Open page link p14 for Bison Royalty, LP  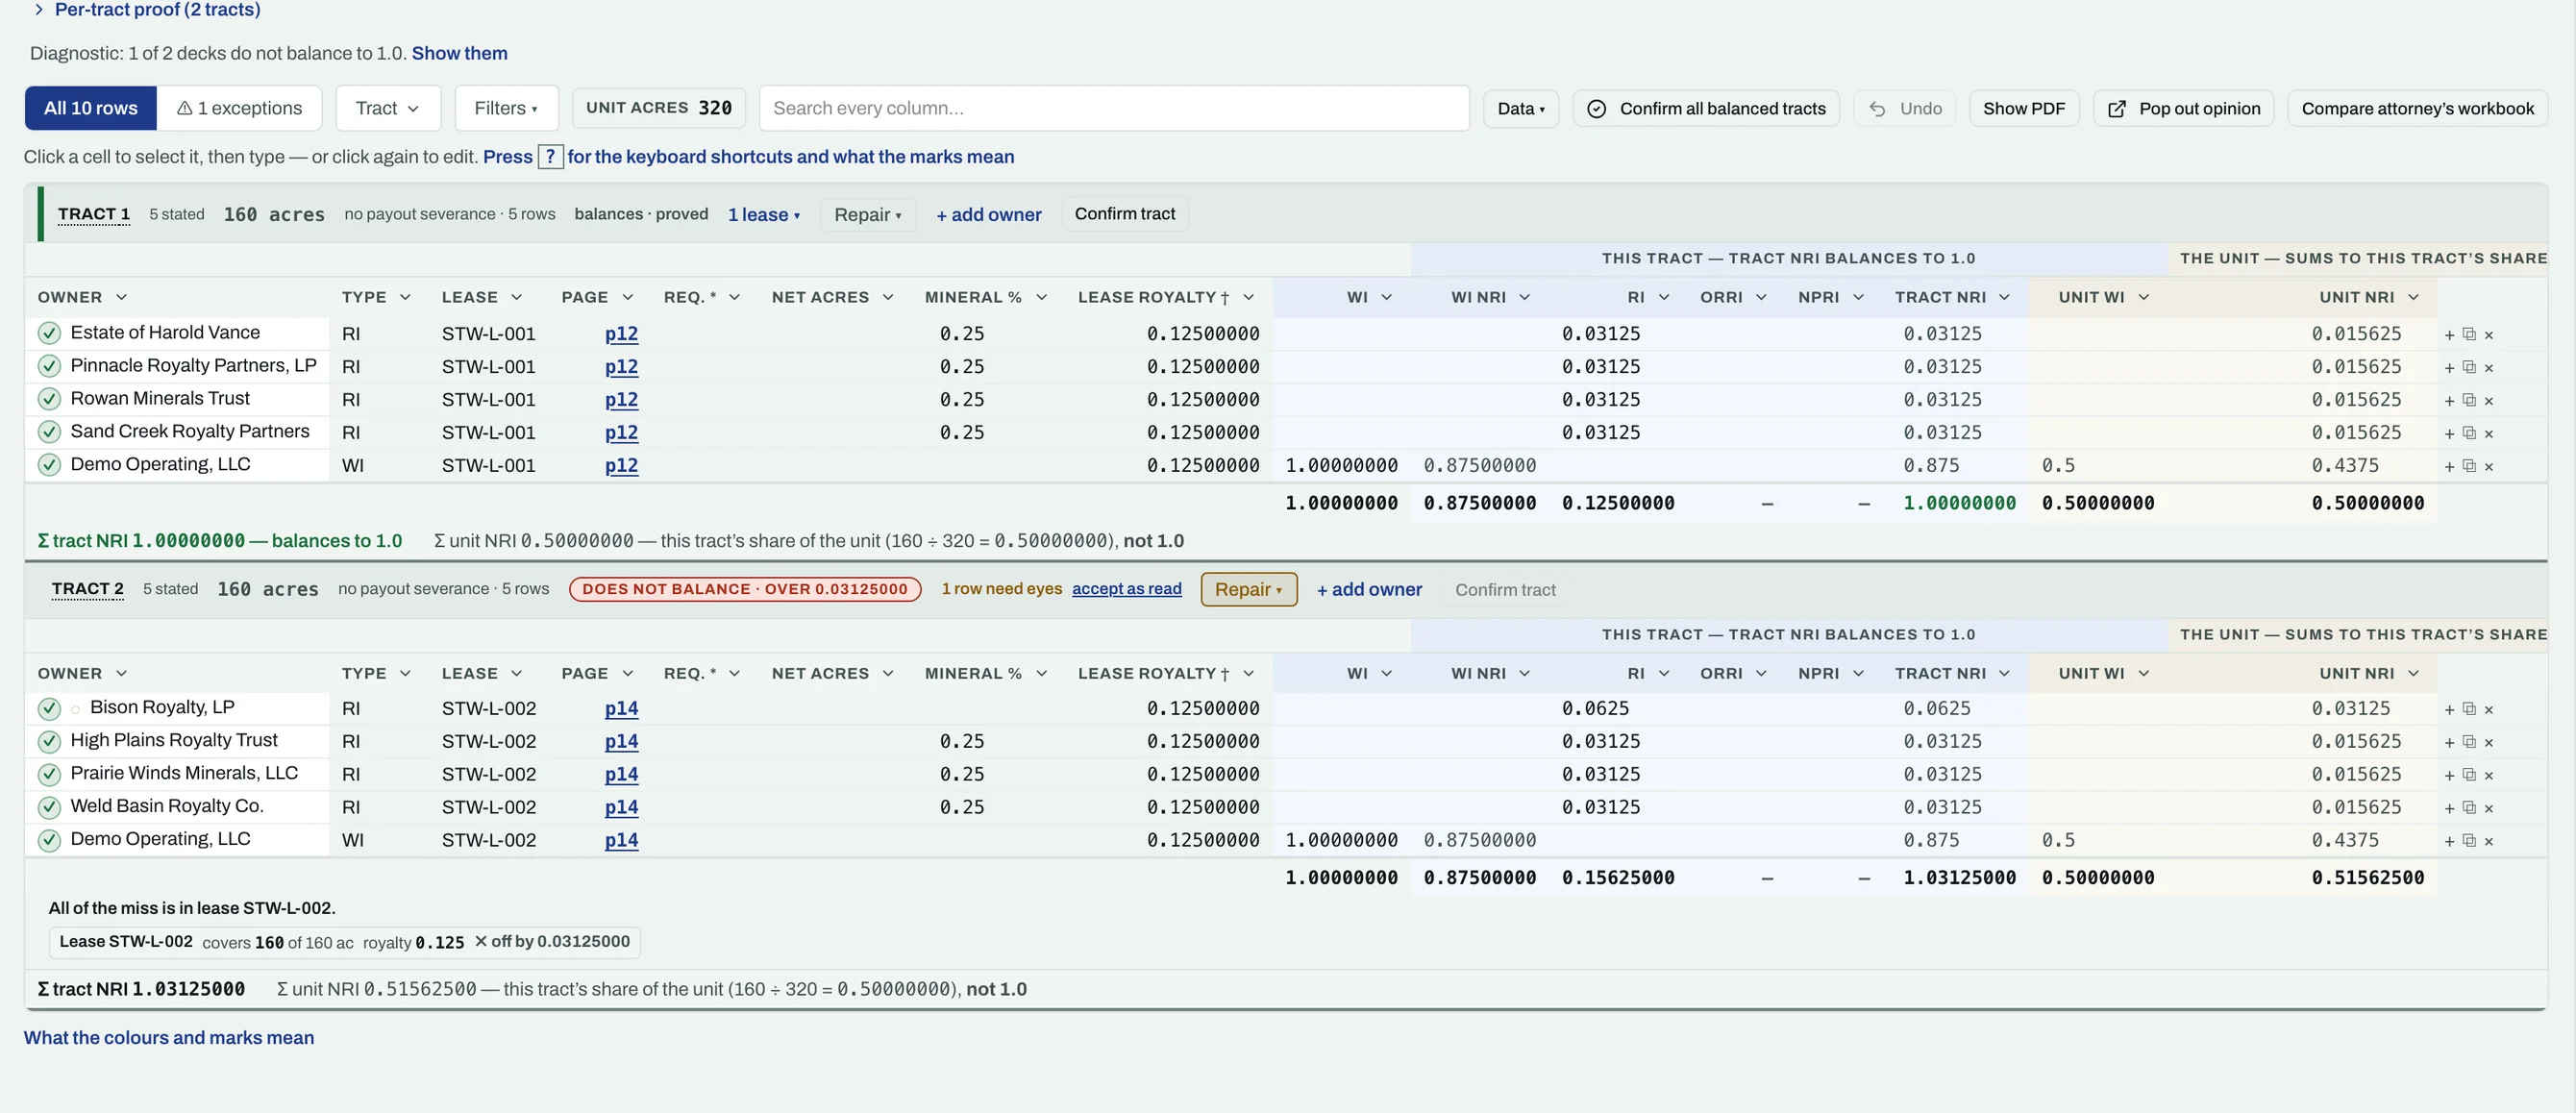(621, 708)
